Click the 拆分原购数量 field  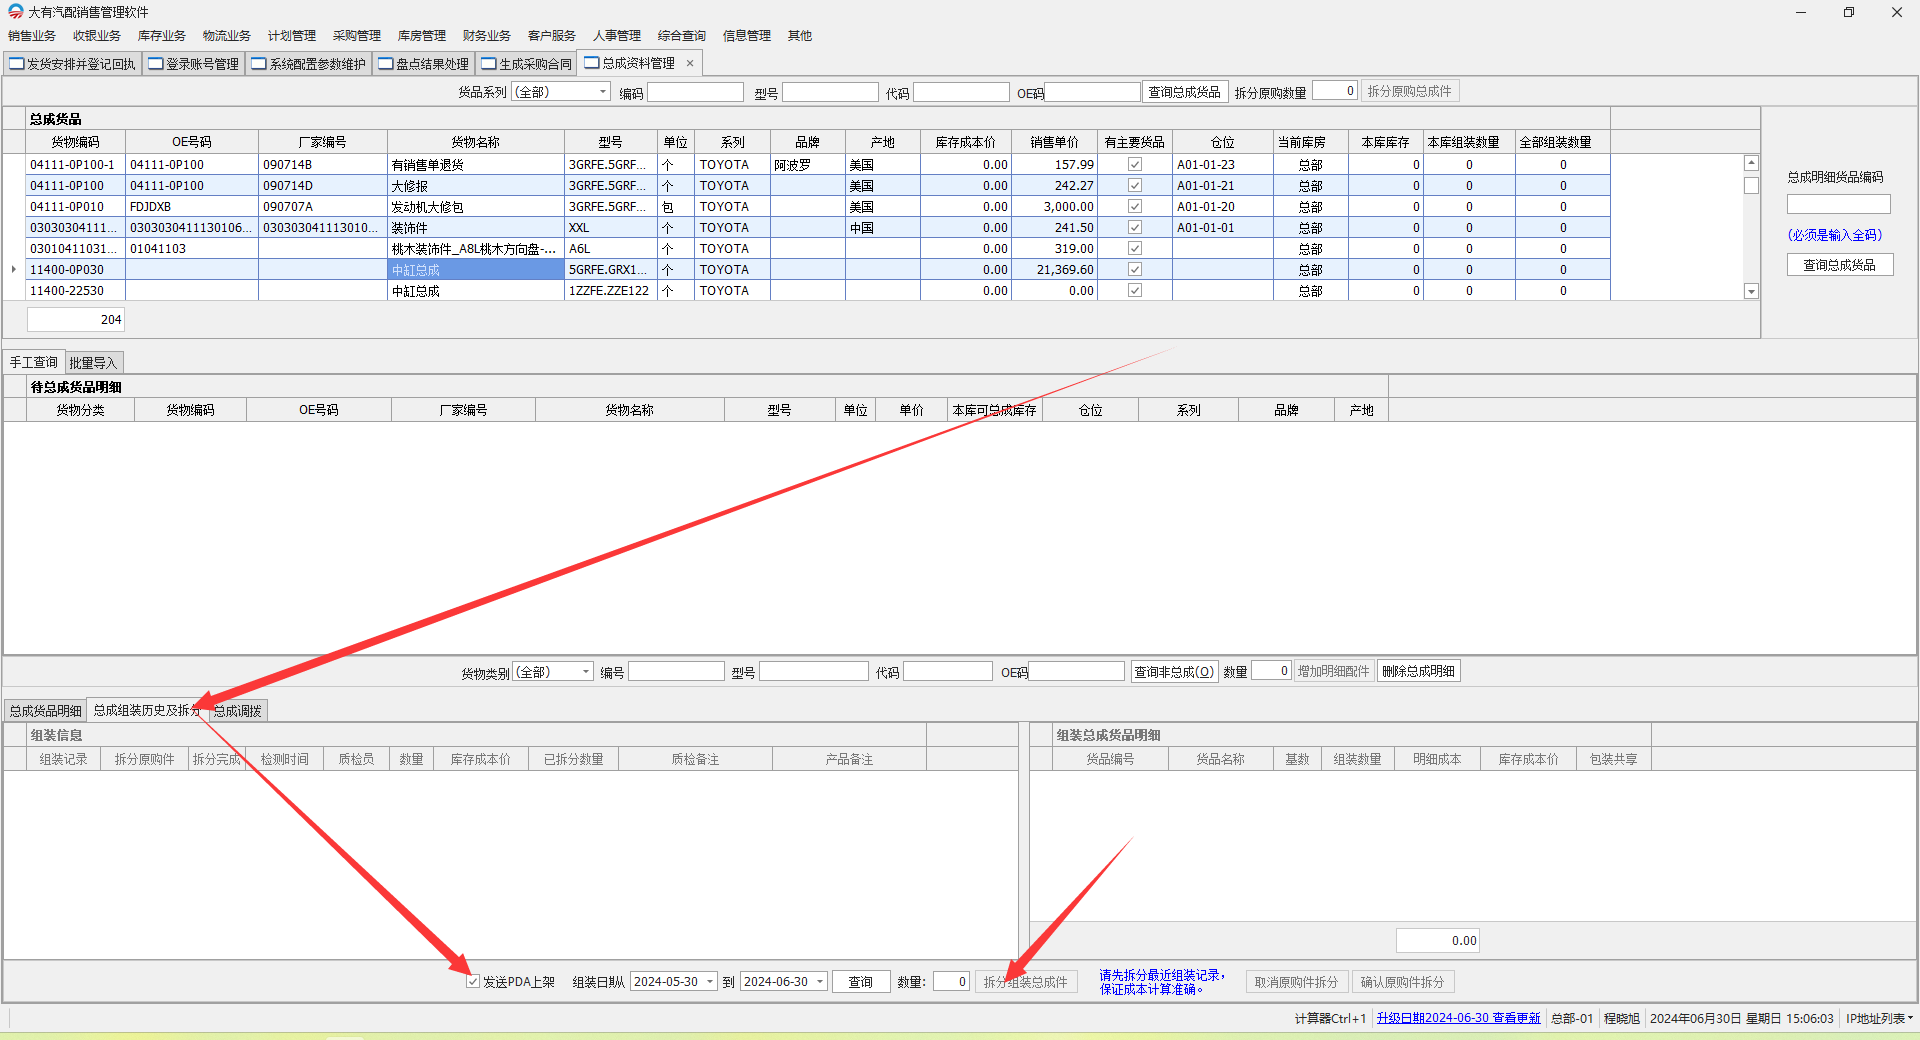point(1335,91)
